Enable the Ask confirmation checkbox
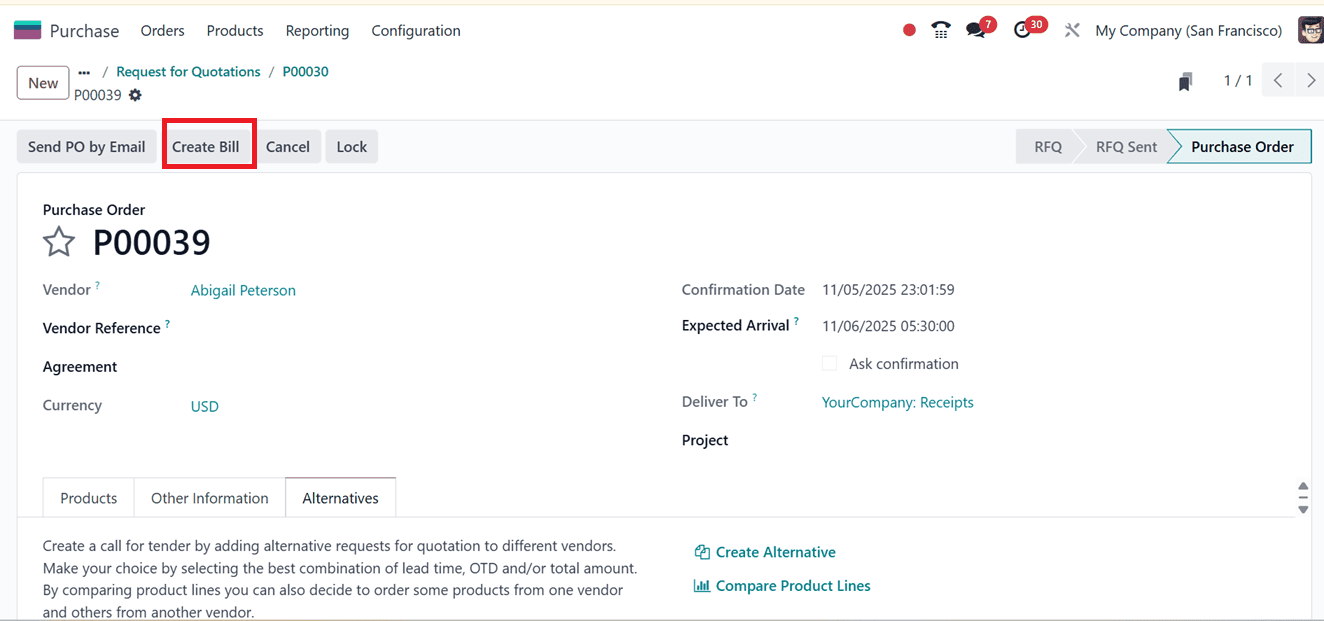This screenshot has width=1324, height=621. [829, 363]
